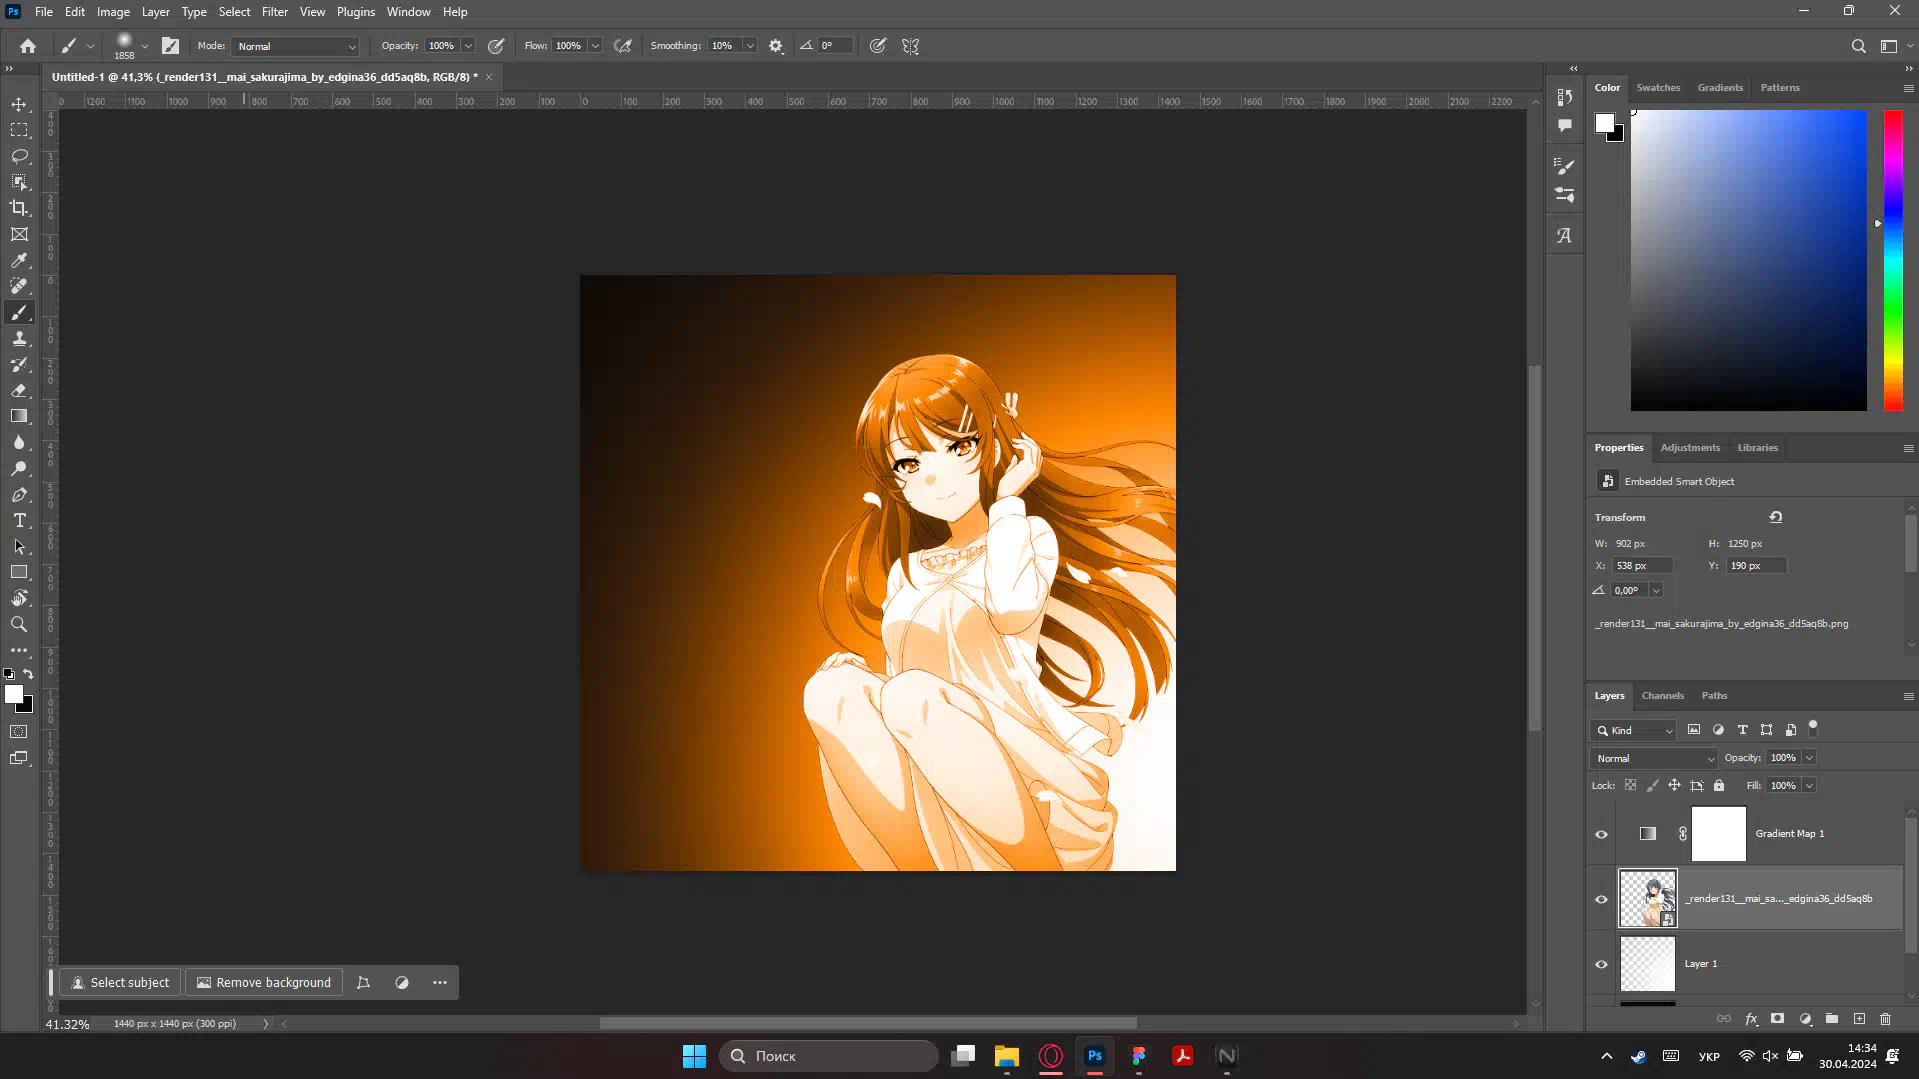The height and width of the screenshot is (1079, 1919).
Task: Expand the layer Kind filter dropdown
Action: (1634, 730)
